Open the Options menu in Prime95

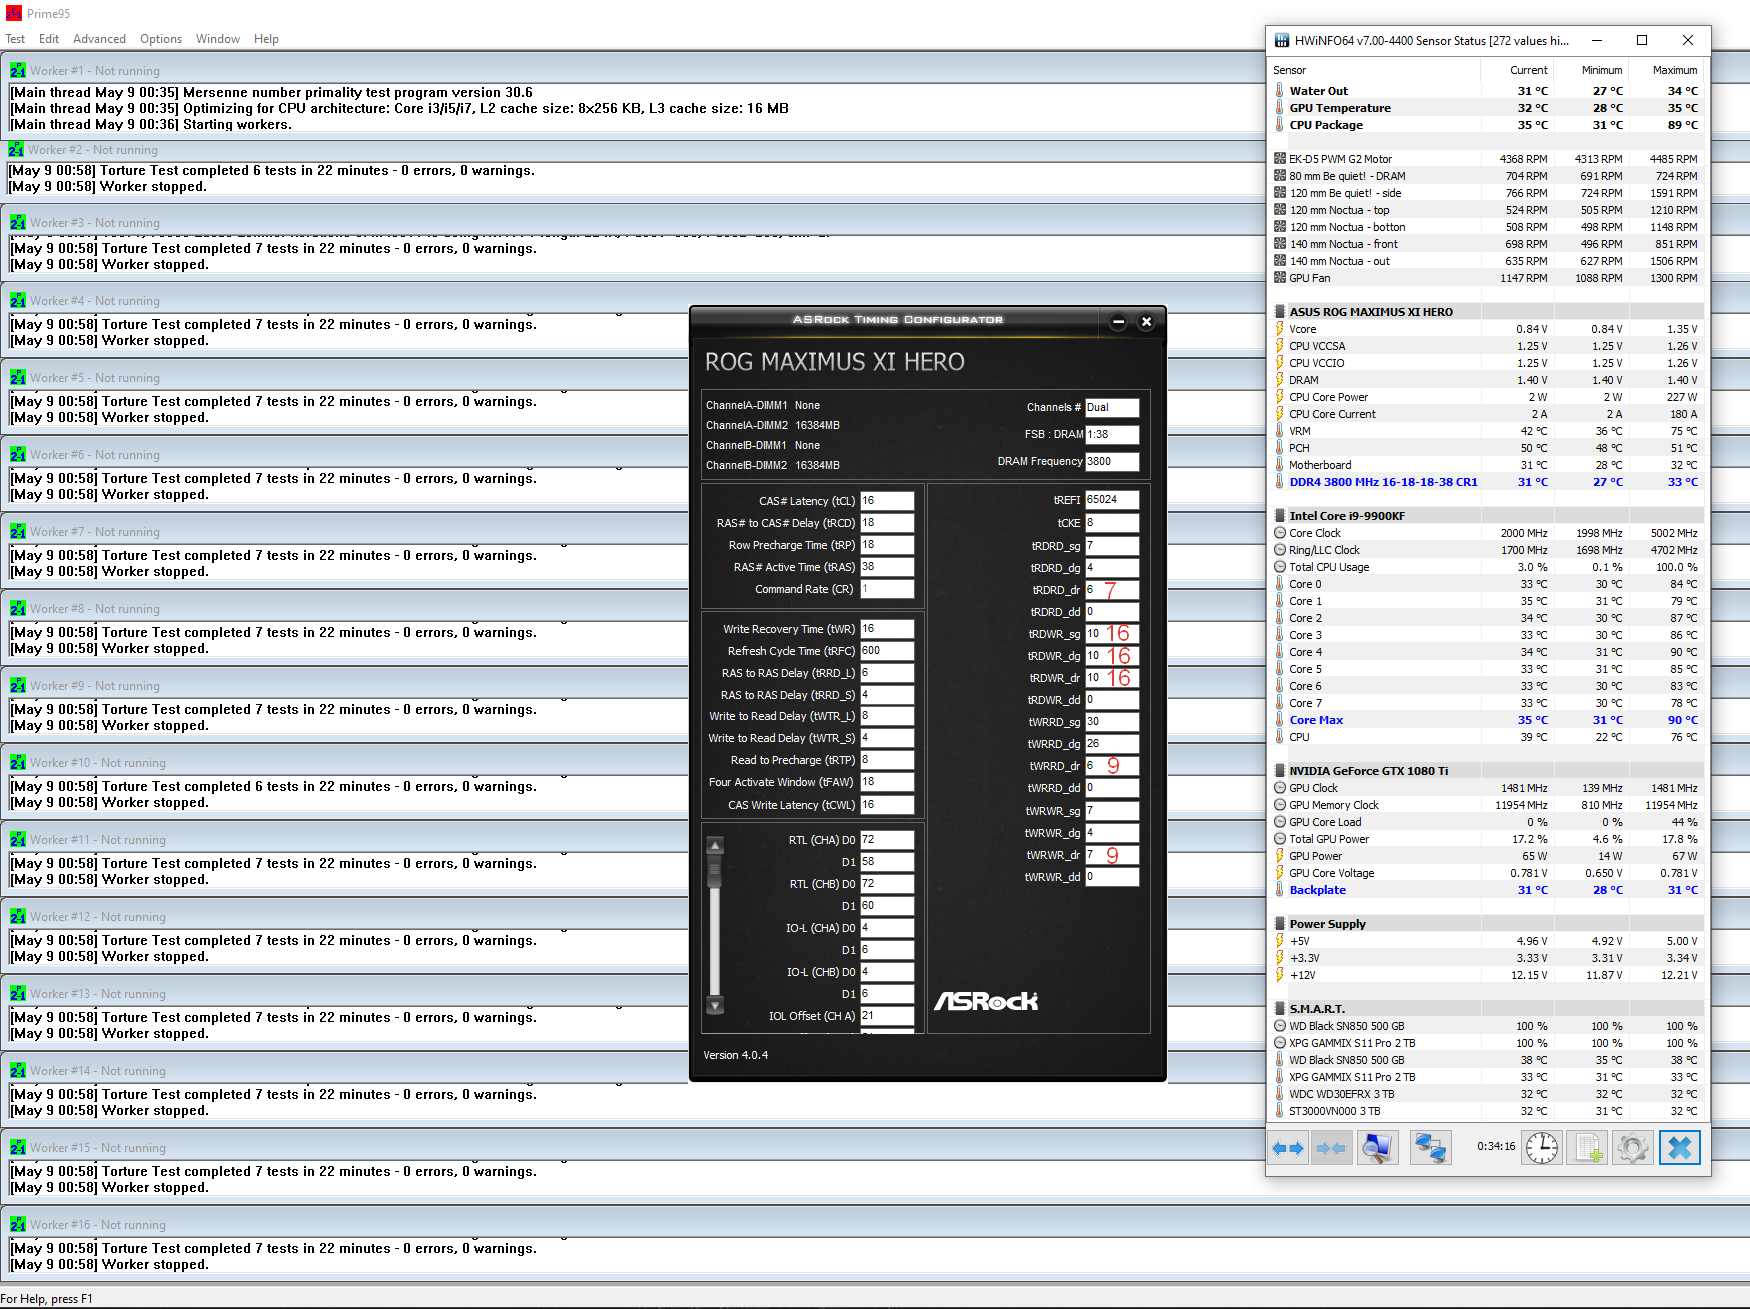161,39
